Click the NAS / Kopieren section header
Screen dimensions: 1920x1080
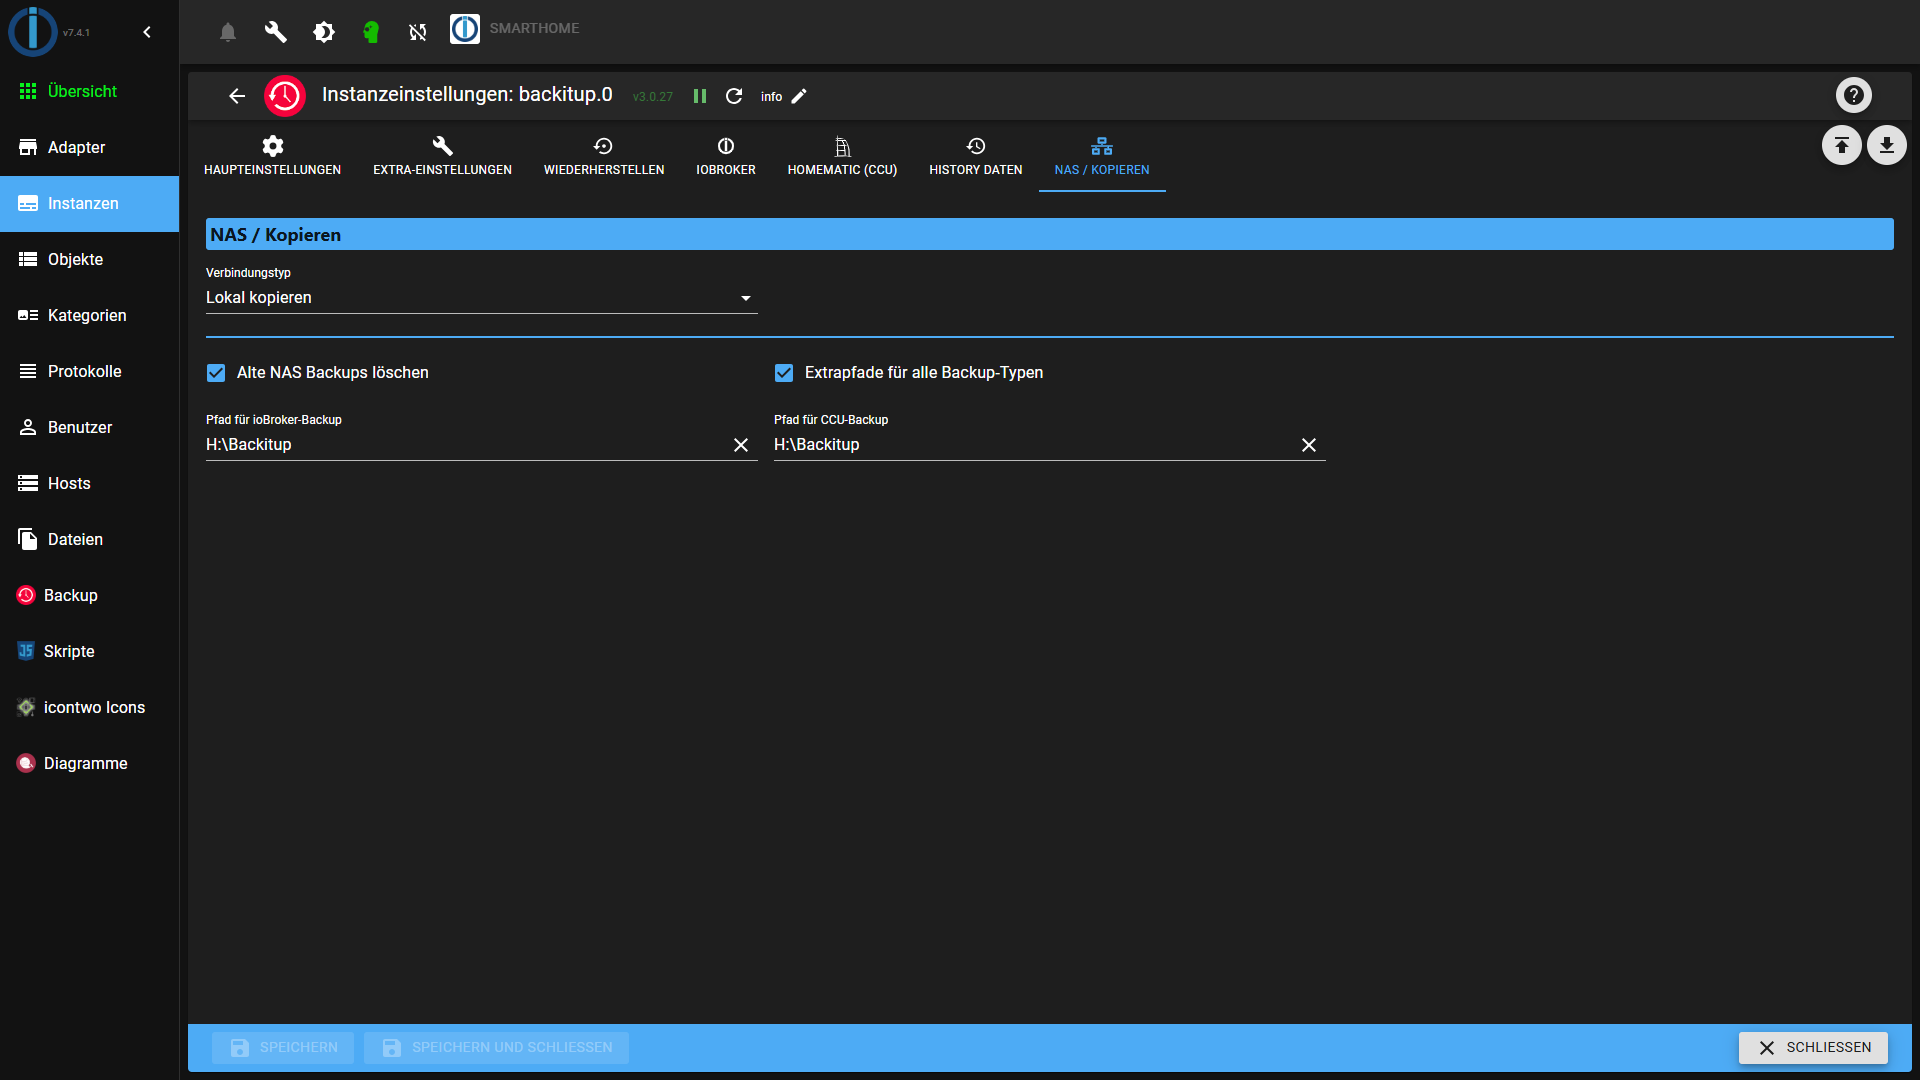(1049, 235)
